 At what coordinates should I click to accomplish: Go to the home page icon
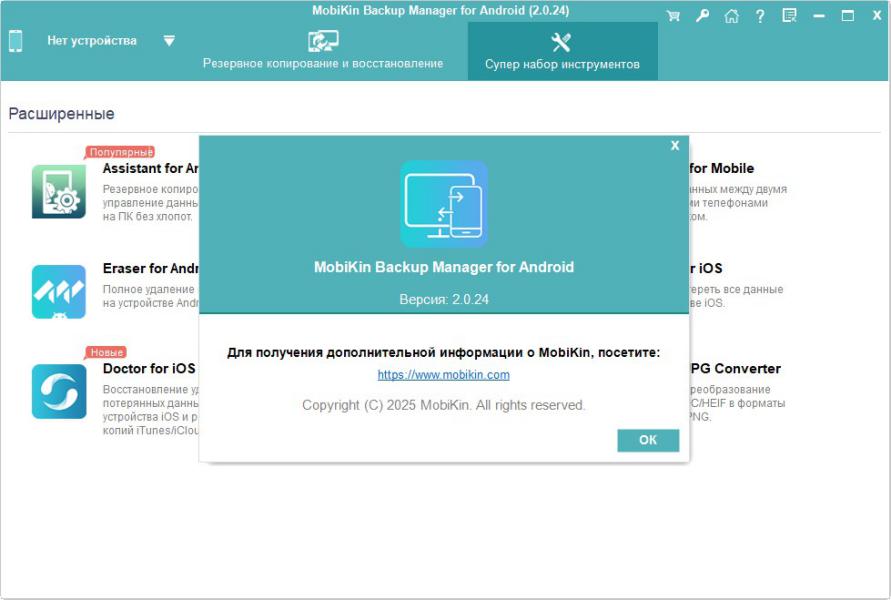coord(731,16)
